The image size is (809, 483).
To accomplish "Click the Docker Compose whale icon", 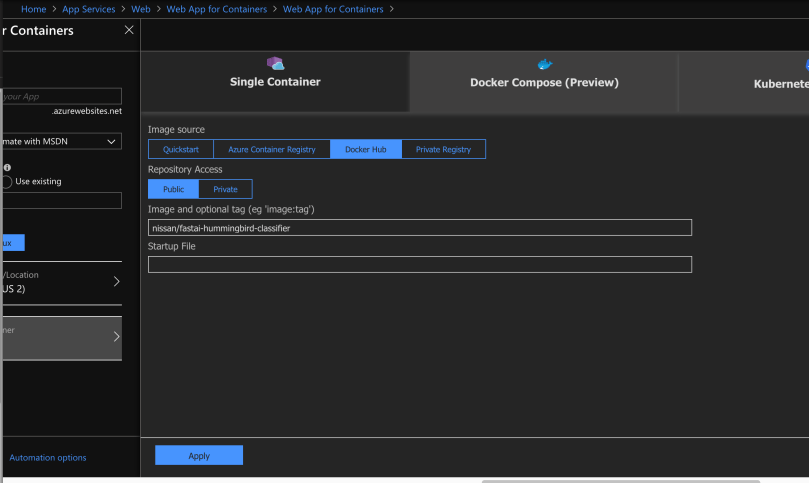I will pyautogui.click(x=544, y=64).
